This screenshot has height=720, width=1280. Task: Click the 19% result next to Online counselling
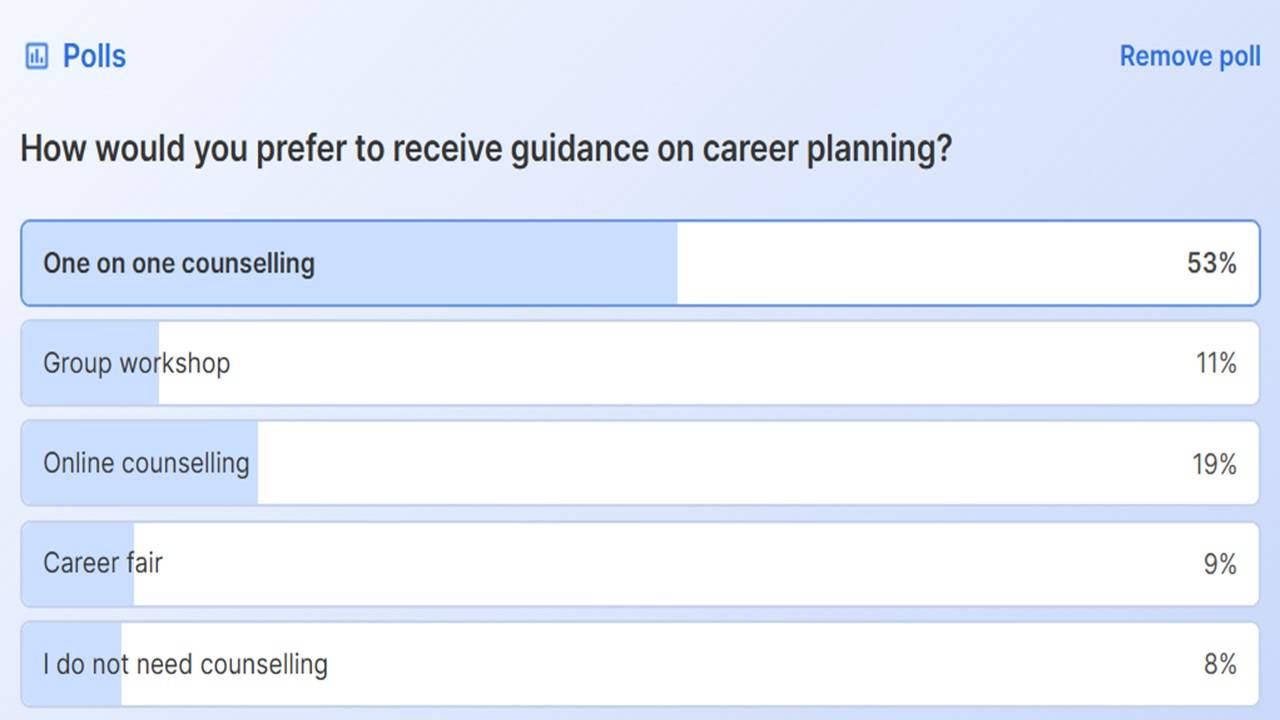pos(1214,463)
